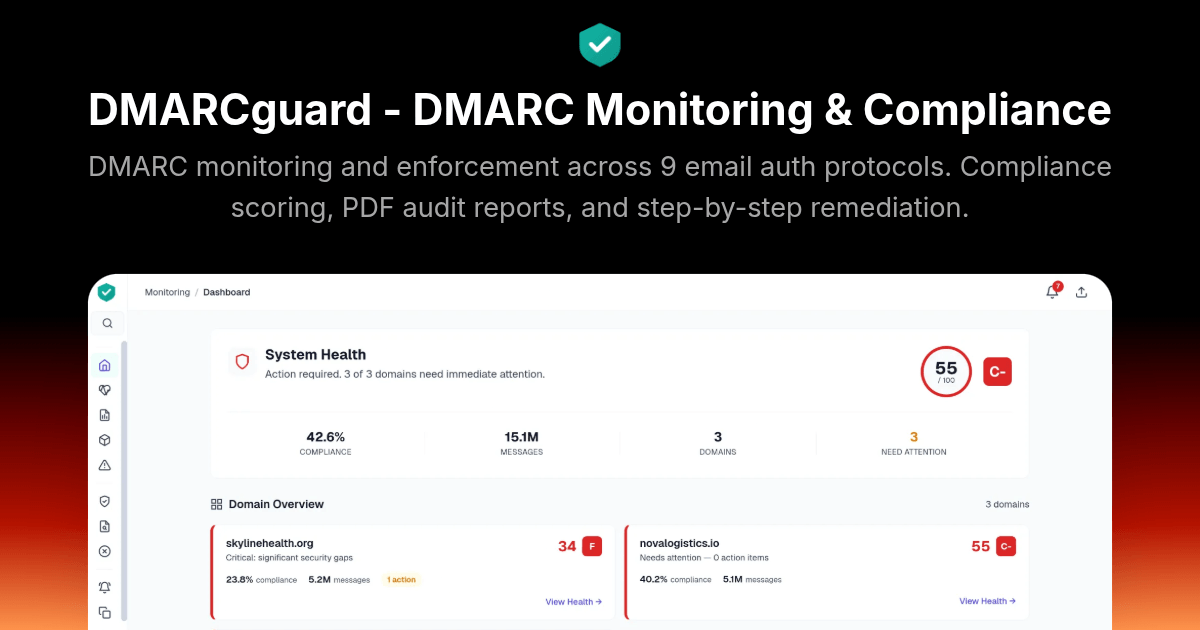Screen dimensions: 1200x630
Task: Click the Dashboard breadcrumb
Action: 227,292
